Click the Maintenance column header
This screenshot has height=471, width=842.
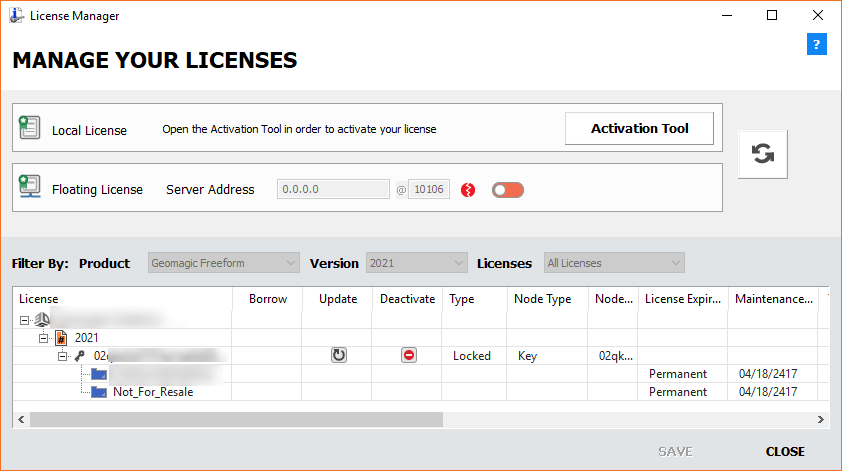pos(772,299)
